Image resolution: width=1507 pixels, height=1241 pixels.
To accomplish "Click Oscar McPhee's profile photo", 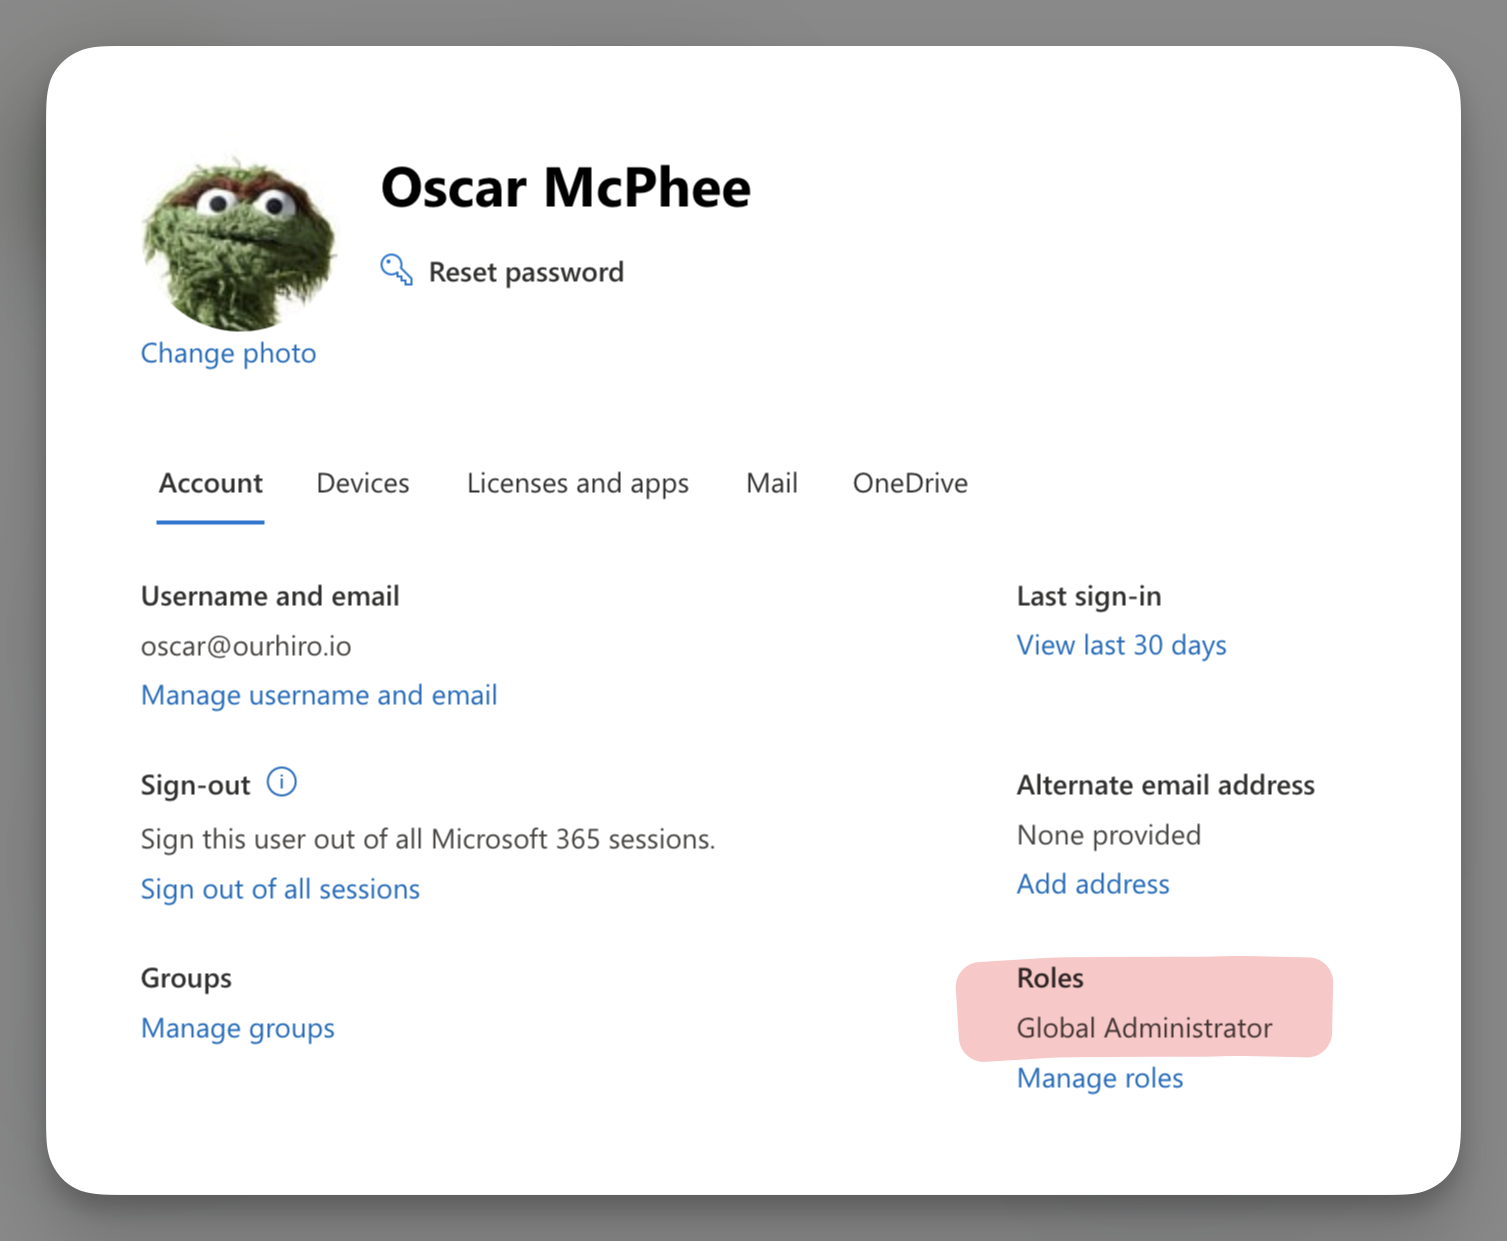I will (238, 244).
